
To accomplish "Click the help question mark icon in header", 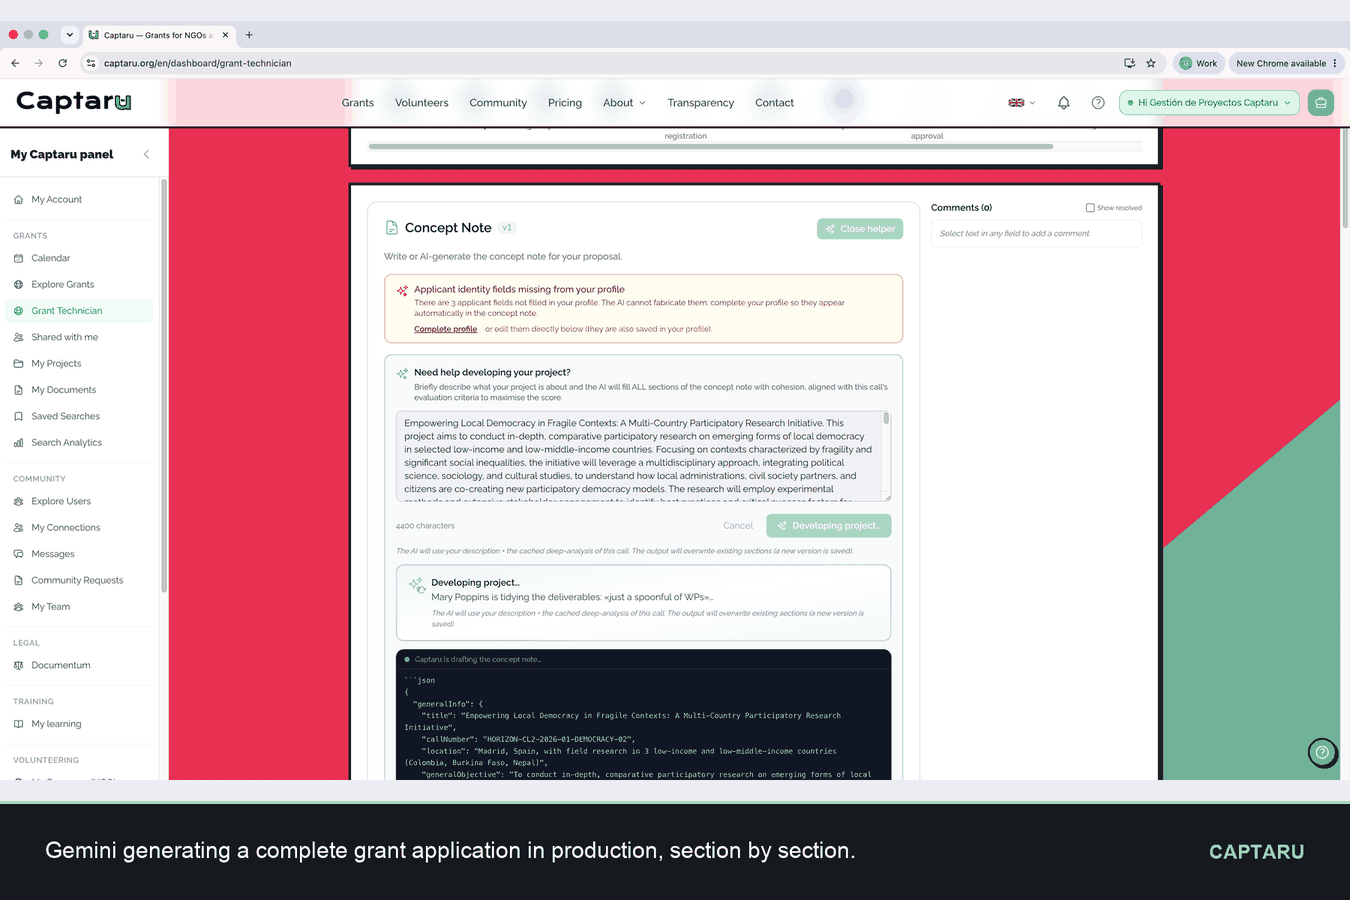I will click(1098, 103).
